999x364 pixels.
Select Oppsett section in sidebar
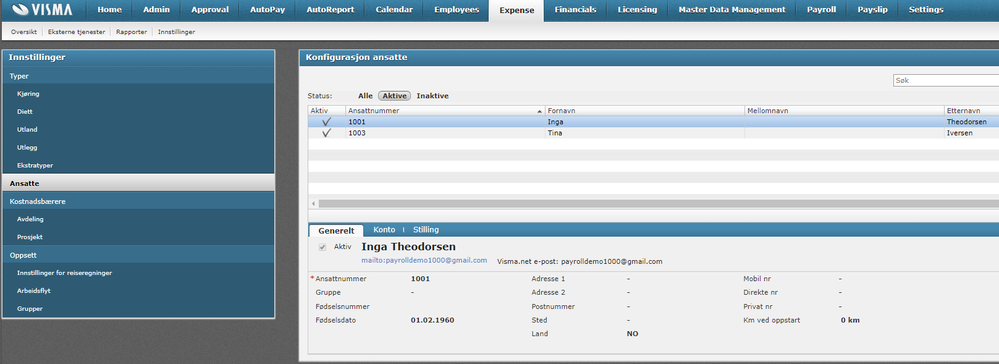[x=138, y=254]
